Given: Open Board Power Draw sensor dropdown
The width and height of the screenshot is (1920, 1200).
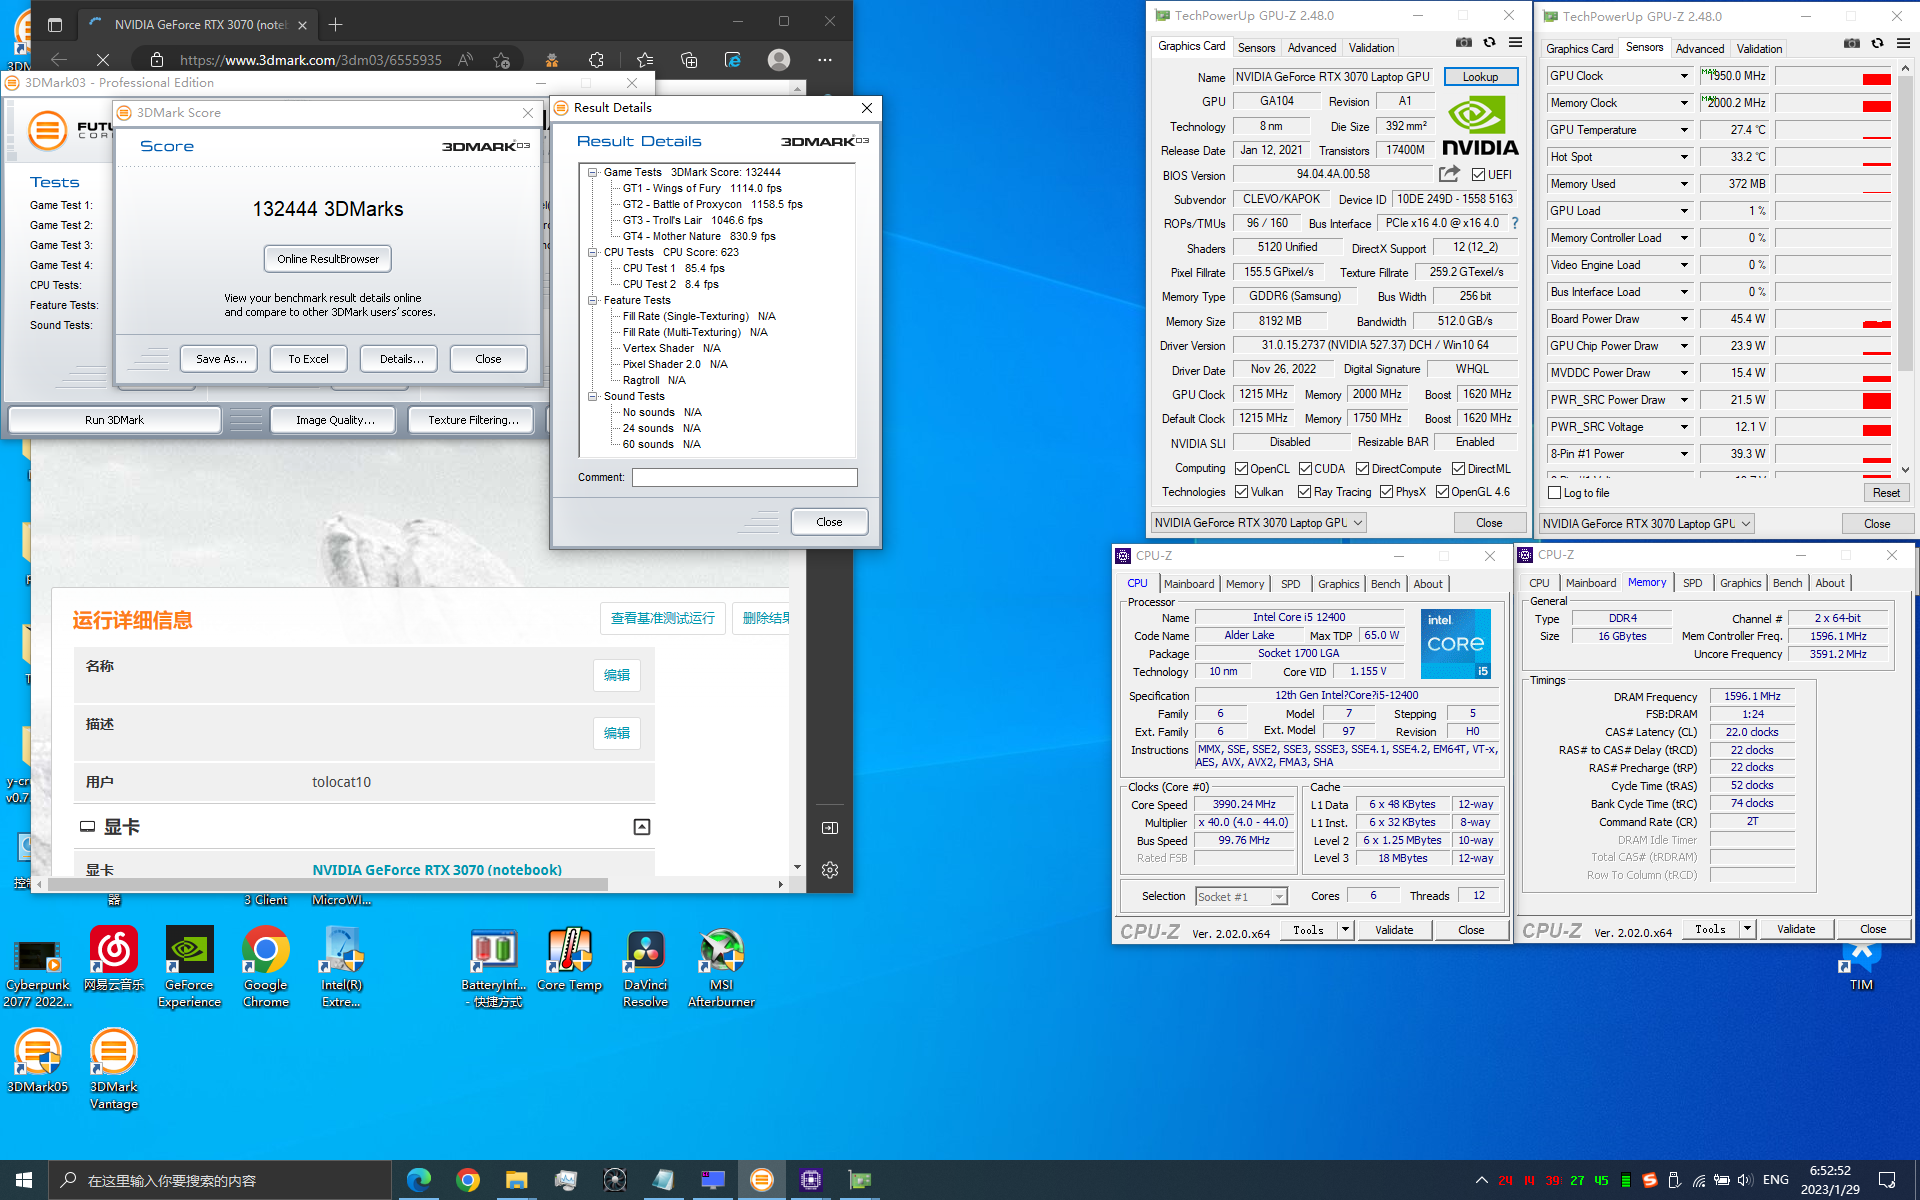Looking at the screenshot, I should (x=1684, y=319).
